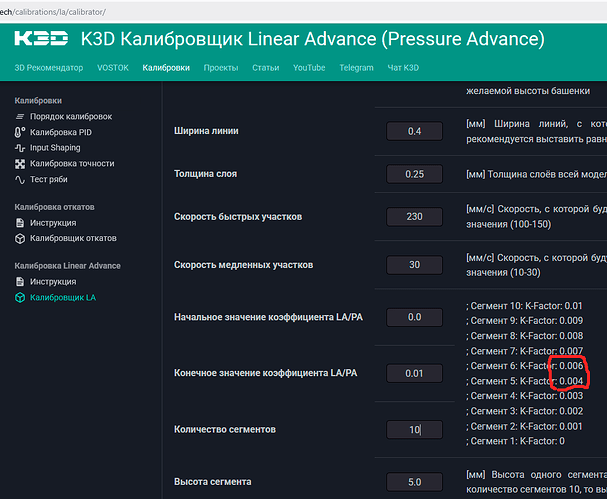
Task: Click the Сегмент 9: K-Factor: 0.009 line
Action: pos(524,321)
